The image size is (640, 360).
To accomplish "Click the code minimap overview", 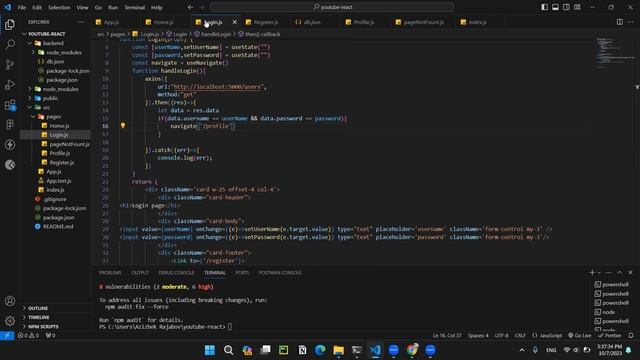I will click(614, 53).
